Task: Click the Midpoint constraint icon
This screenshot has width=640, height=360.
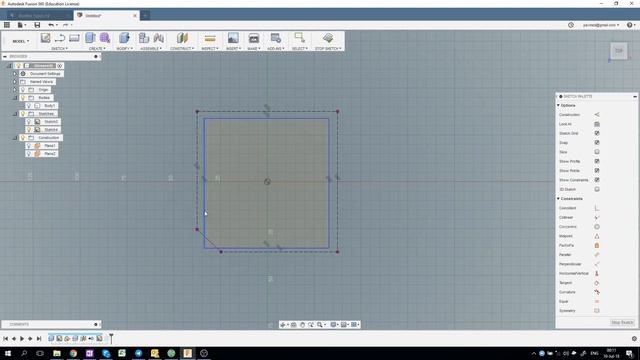Action: (x=597, y=236)
